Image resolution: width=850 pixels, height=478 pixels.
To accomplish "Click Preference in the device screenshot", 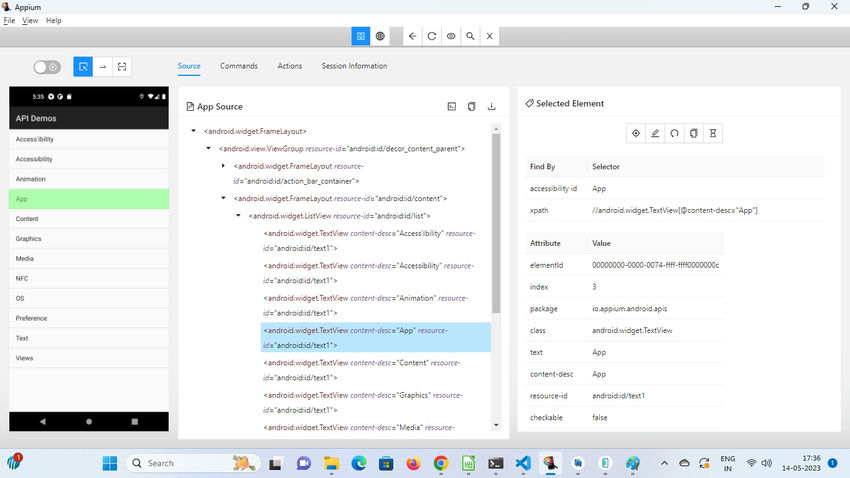I will tap(89, 318).
